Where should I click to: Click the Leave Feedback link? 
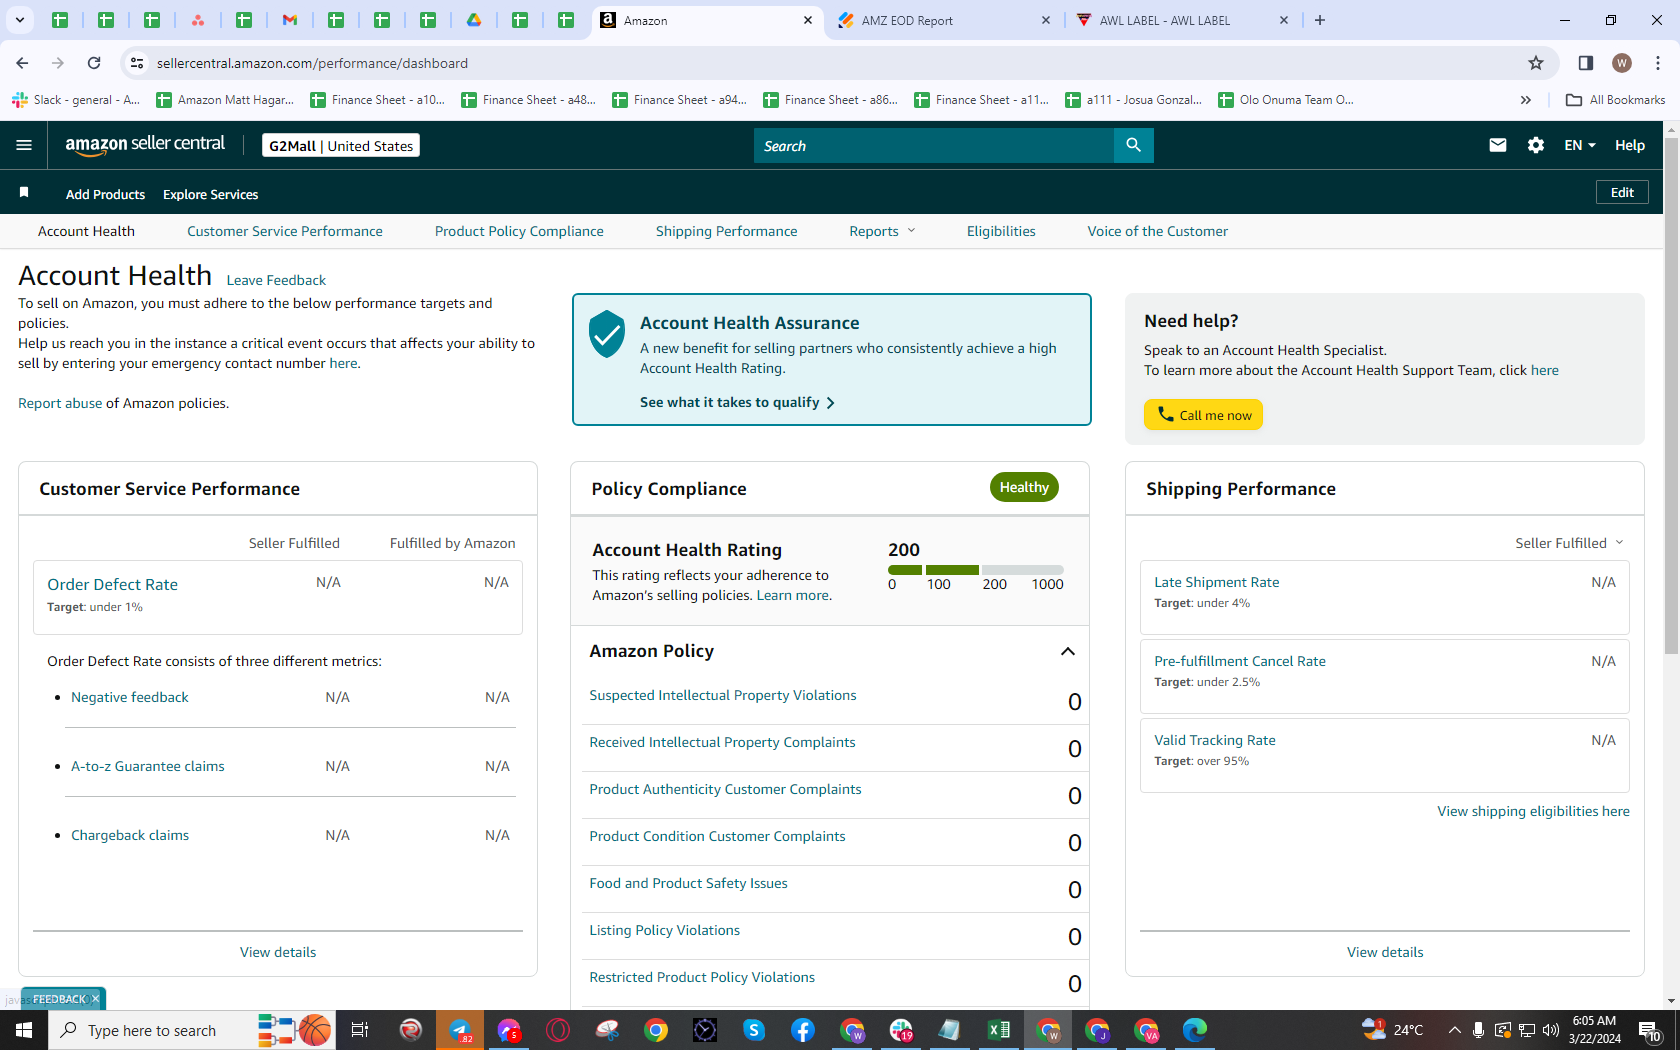click(276, 280)
